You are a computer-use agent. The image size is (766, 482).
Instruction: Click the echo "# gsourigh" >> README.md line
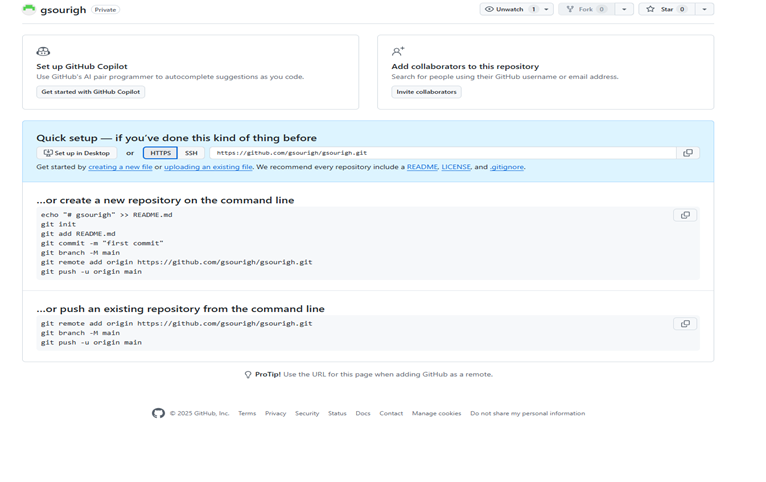106,215
